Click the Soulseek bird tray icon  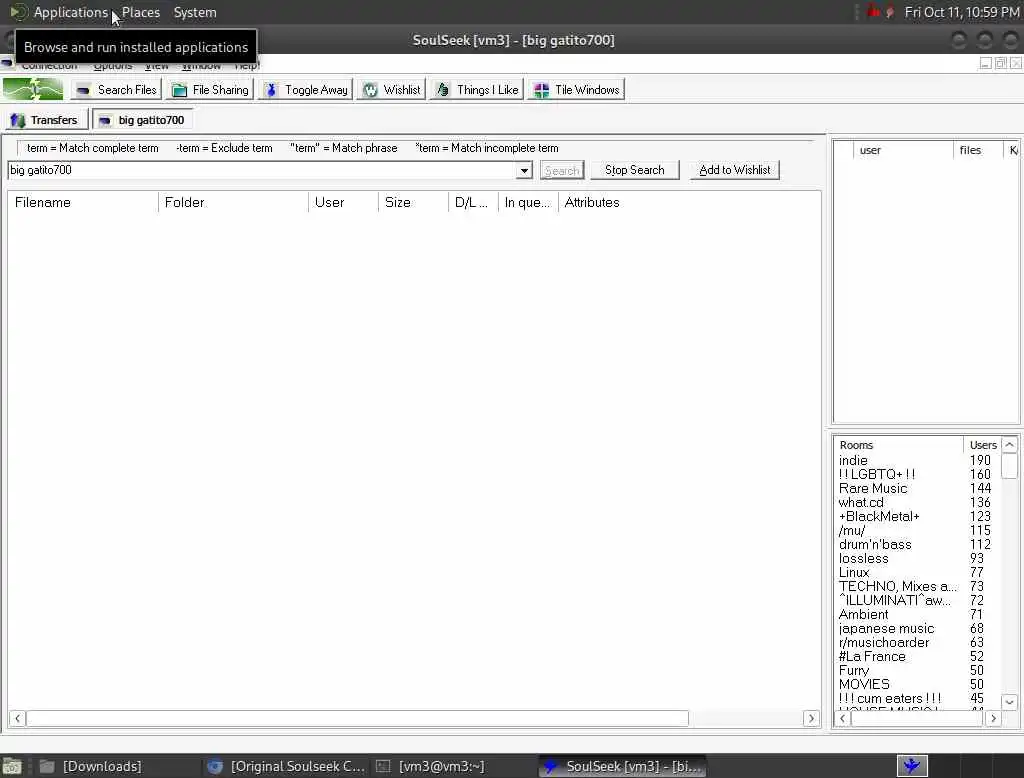(x=912, y=766)
